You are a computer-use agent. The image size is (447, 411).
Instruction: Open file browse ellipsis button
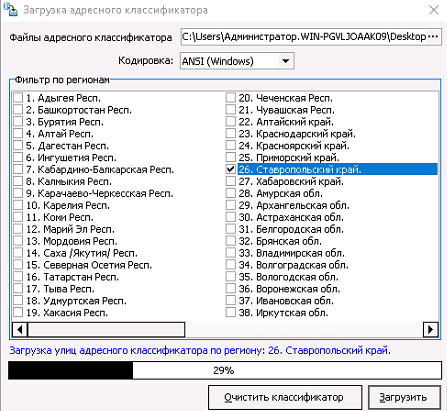point(433,37)
